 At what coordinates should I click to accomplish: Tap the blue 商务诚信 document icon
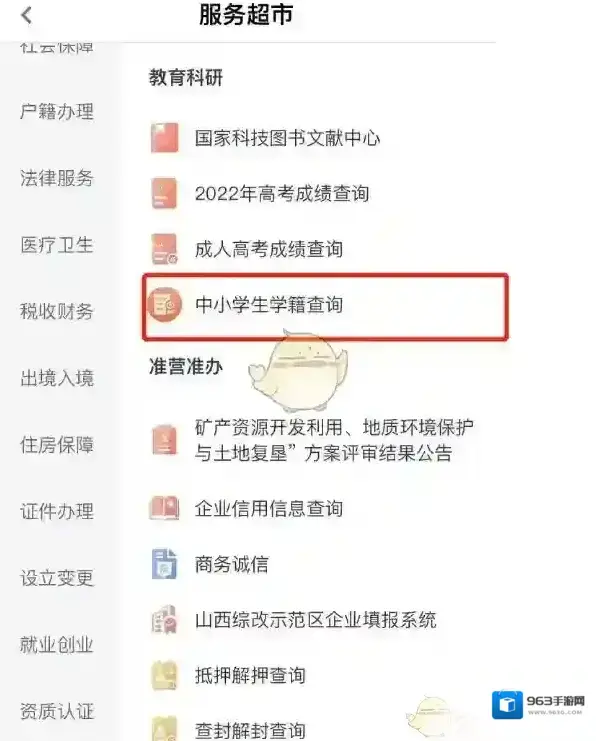[164, 564]
